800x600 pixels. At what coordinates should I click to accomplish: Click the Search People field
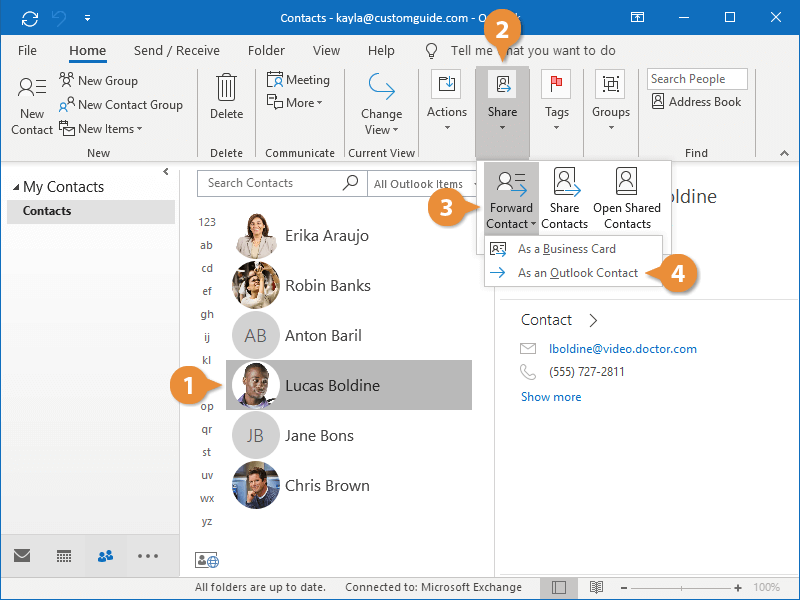click(697, 79)
